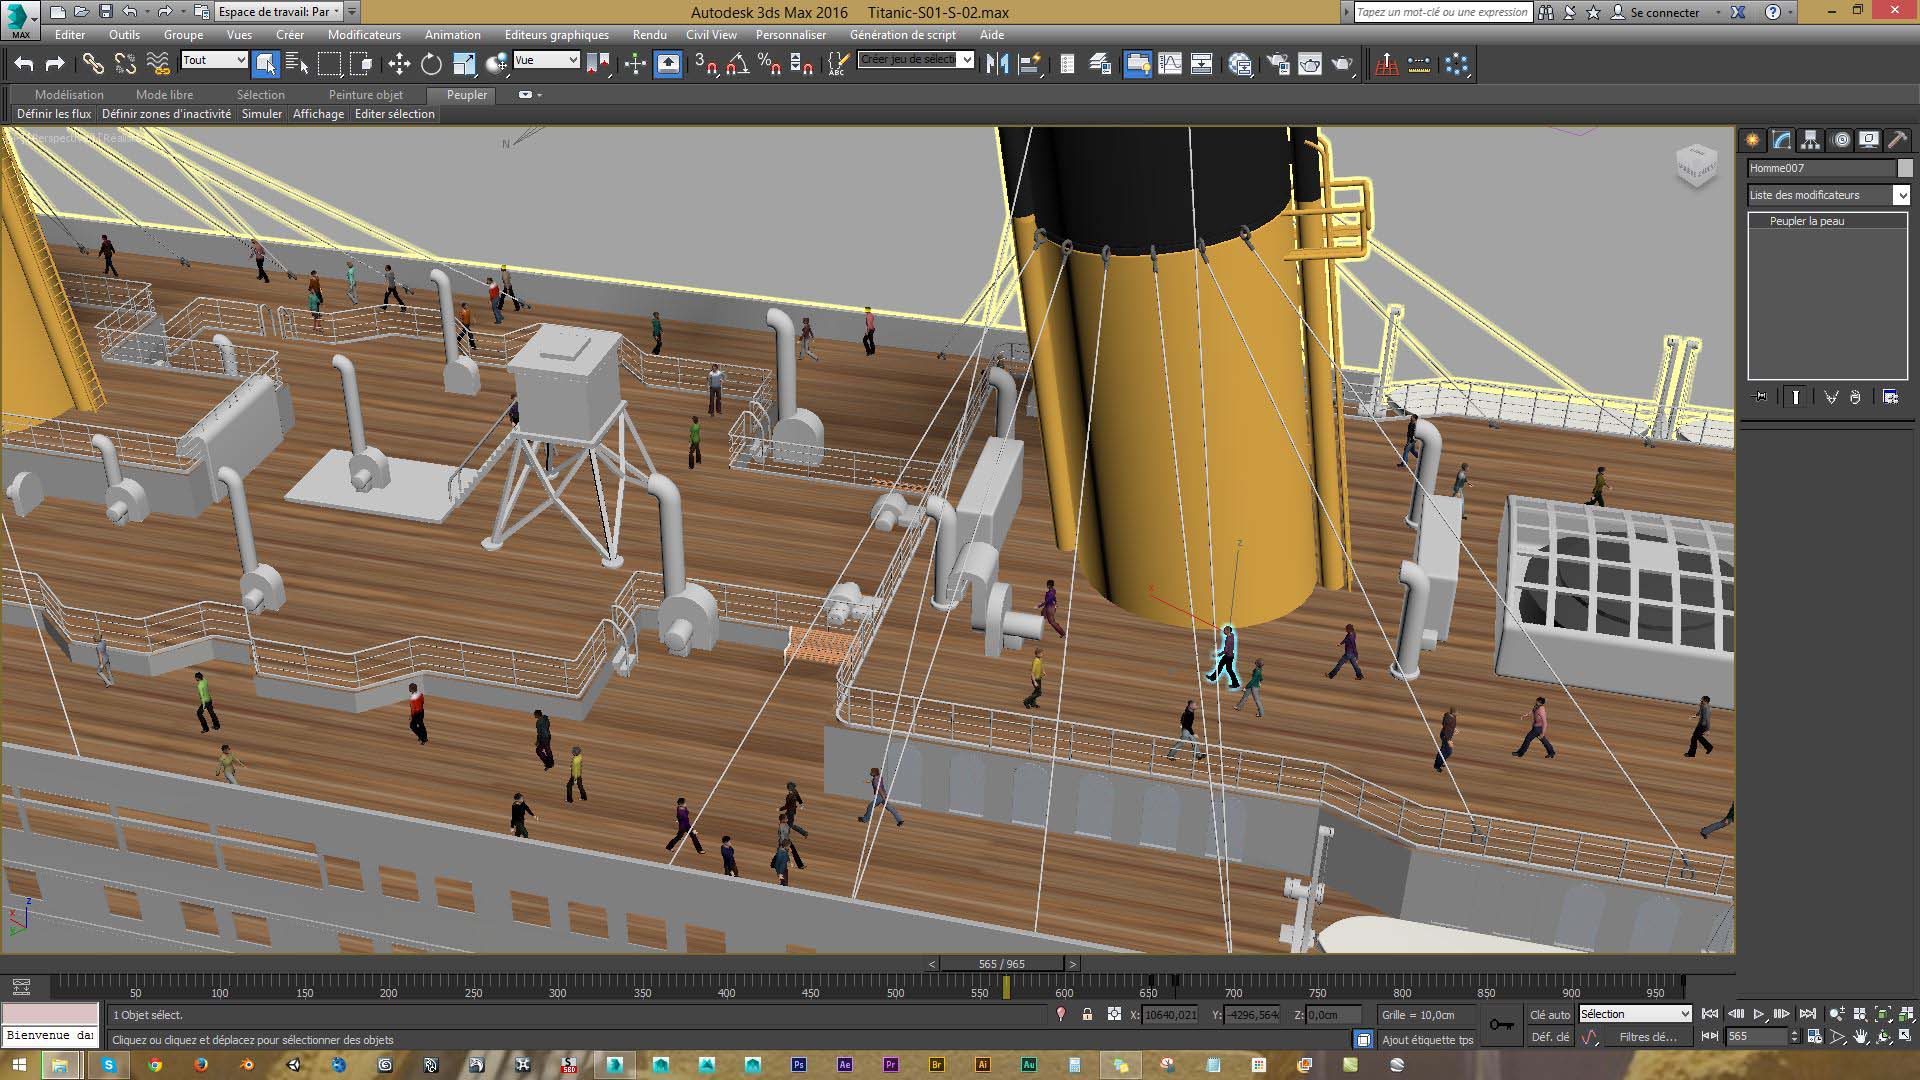The image size is (1920, 1080).
Task: Toggle the Angle Snap
Action: pyautogui.click(x=738, y=64)
